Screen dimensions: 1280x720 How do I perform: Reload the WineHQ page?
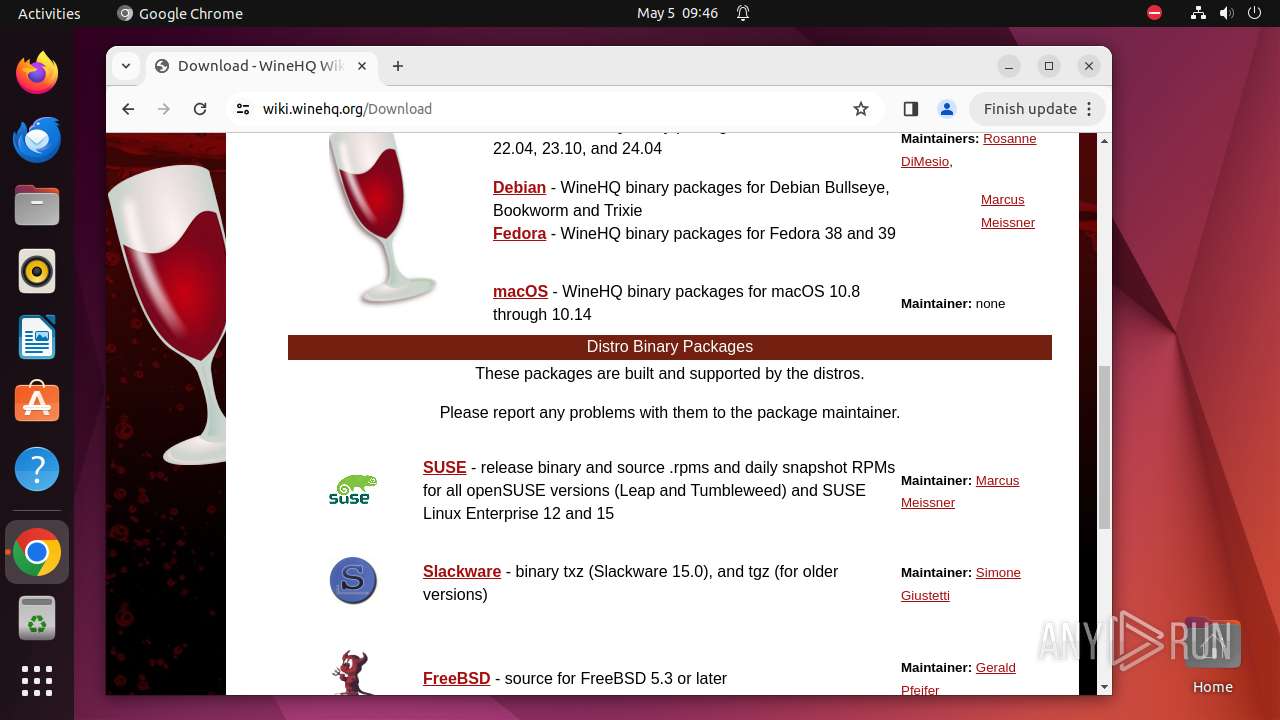[x=200, y=109]
